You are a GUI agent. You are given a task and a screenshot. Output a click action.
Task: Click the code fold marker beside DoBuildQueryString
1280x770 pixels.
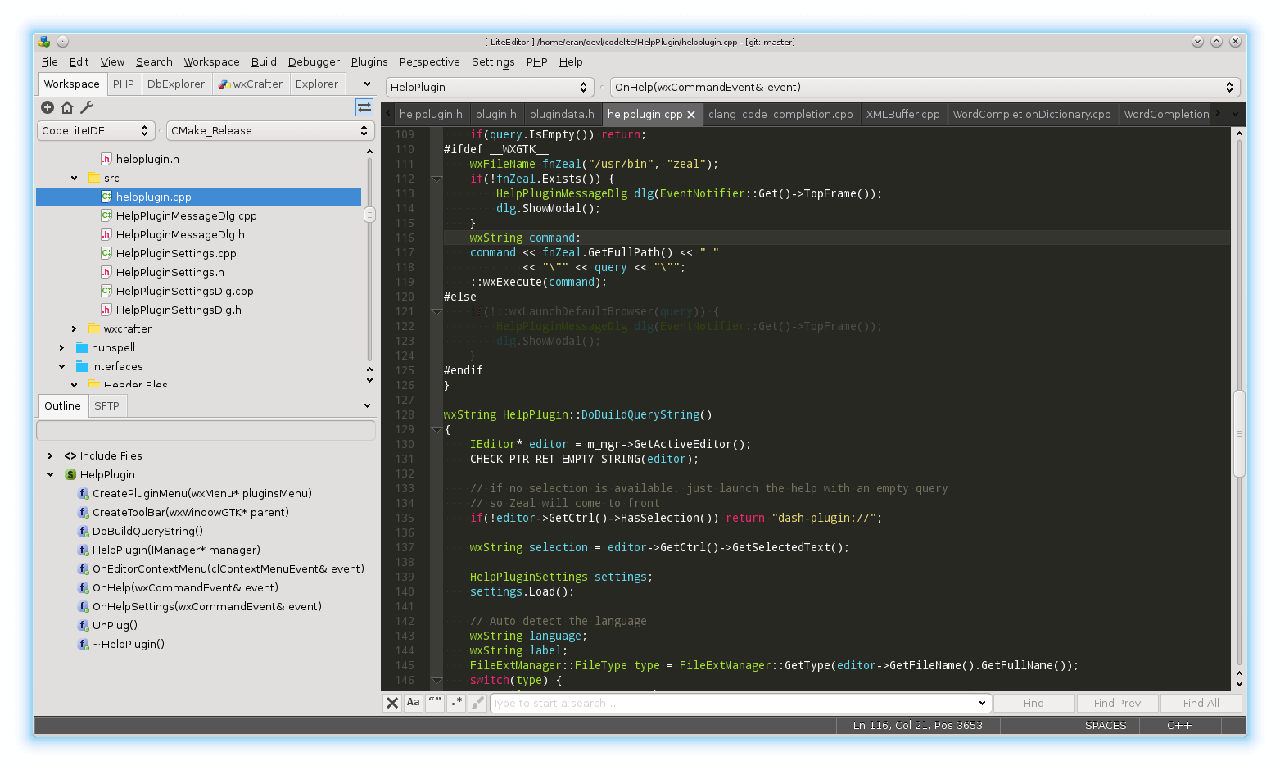pos(437,429)
